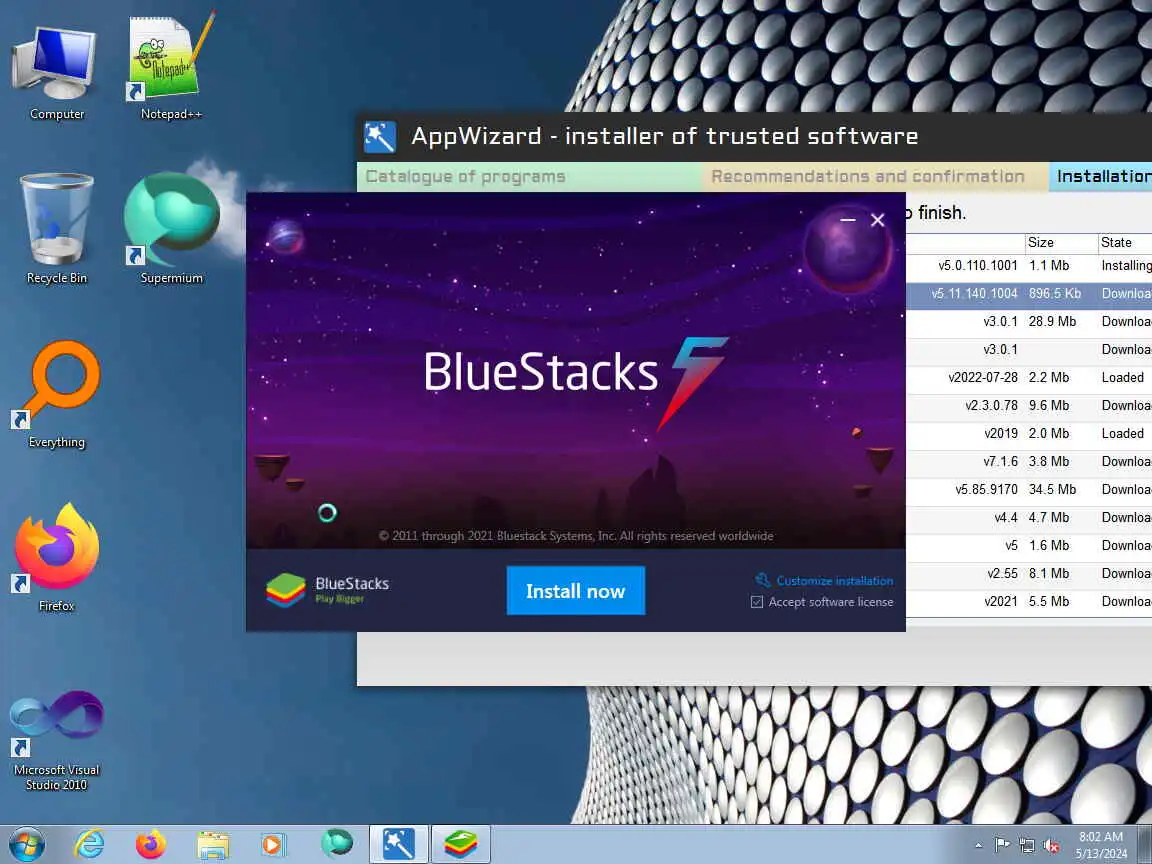
Task: Select row sized 28.9 Mb
Action: click(x=1029, y=322)
